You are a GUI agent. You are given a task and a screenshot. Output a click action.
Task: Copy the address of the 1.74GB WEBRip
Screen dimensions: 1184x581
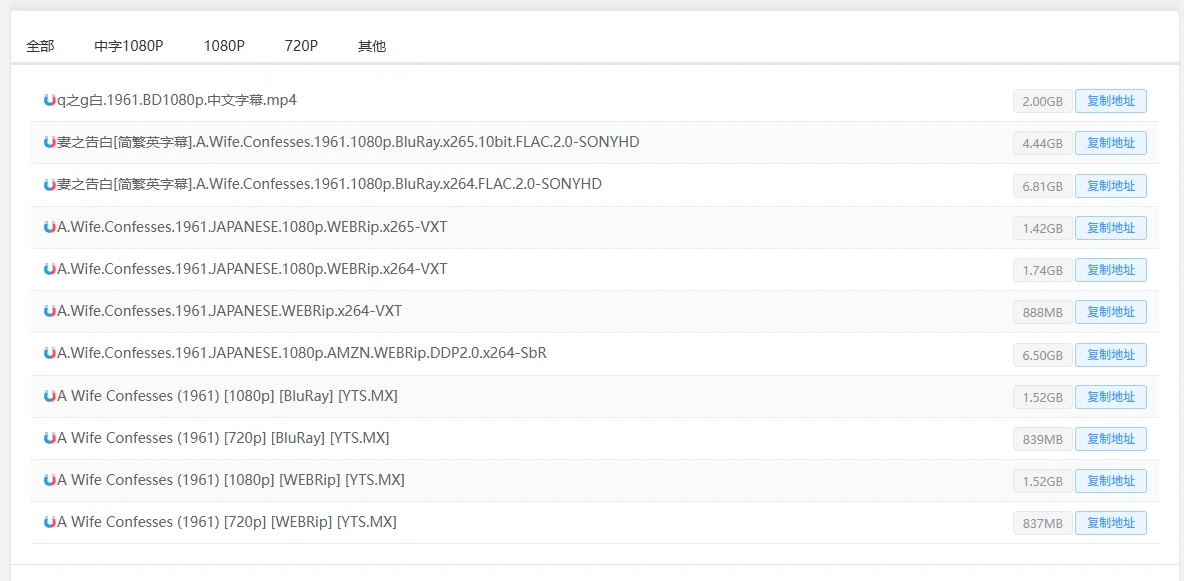coord(1110,270)
